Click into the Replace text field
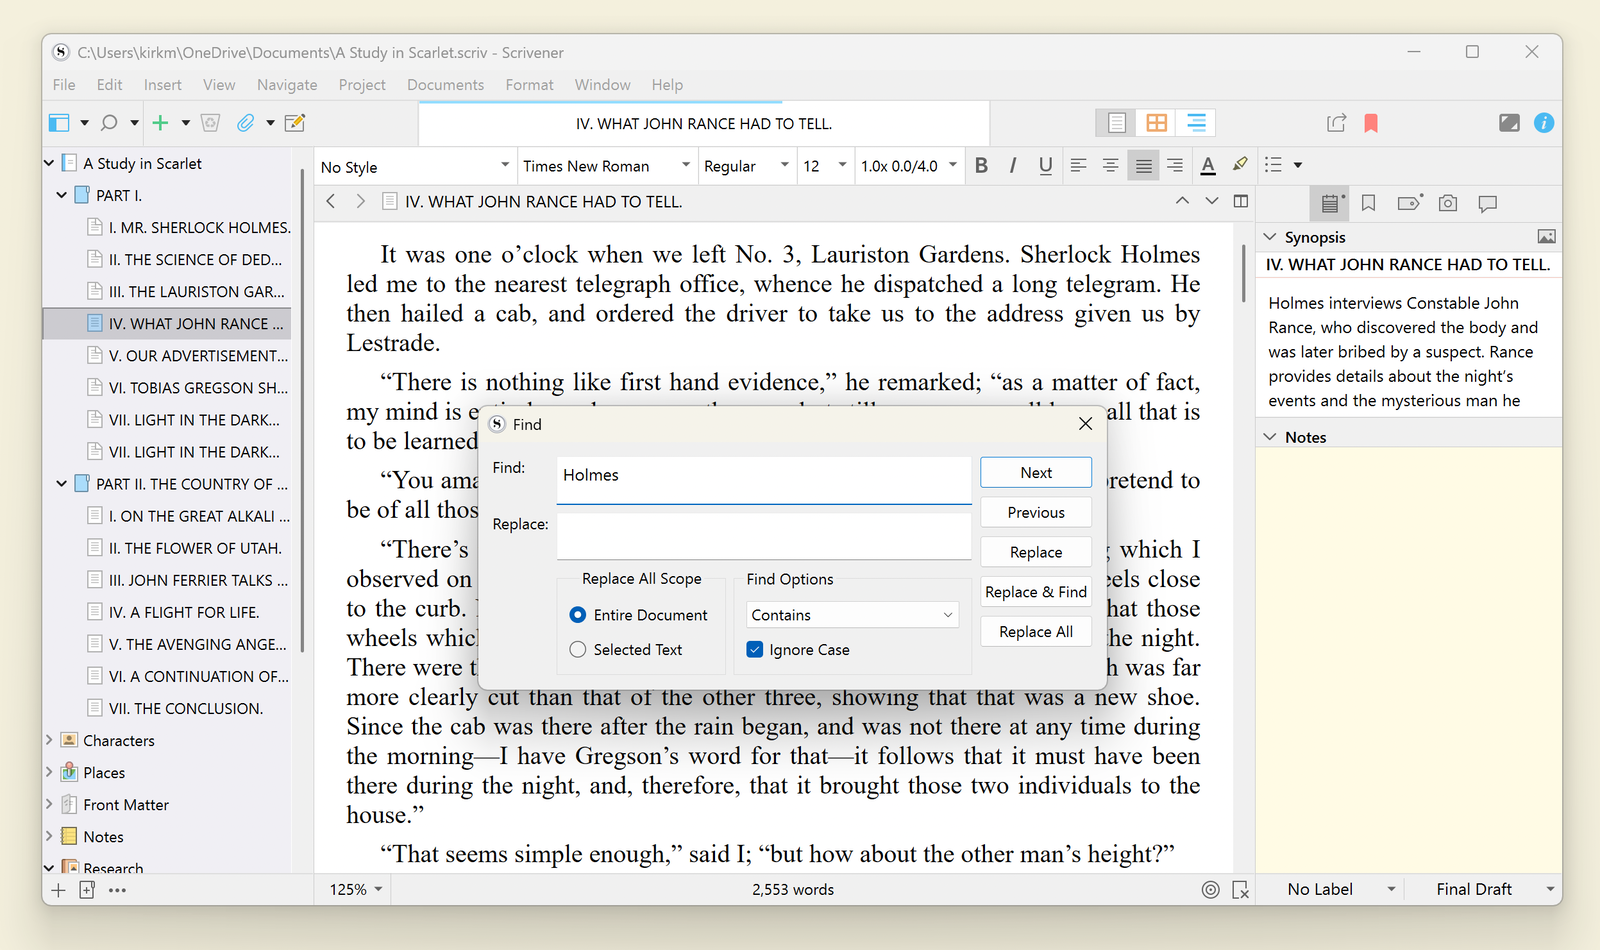Screen dimensions: 1600x950 (763, 535)
